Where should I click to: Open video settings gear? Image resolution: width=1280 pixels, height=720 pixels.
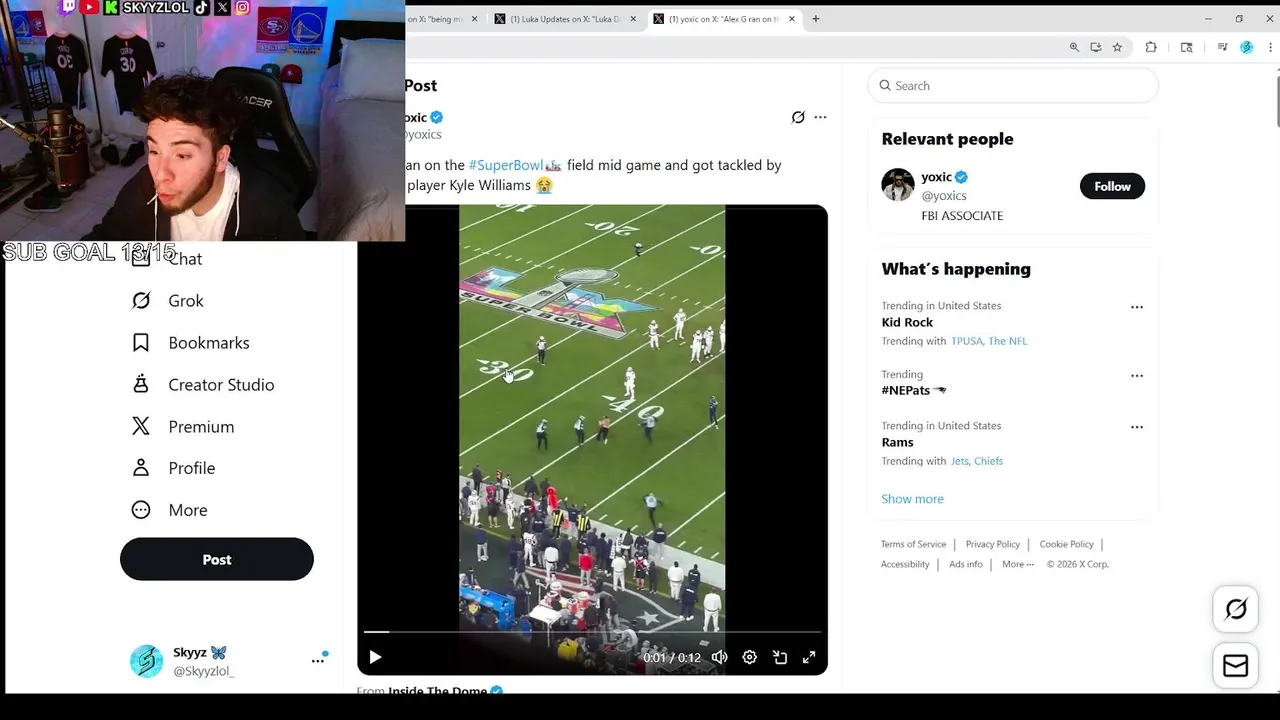point(749,657)
